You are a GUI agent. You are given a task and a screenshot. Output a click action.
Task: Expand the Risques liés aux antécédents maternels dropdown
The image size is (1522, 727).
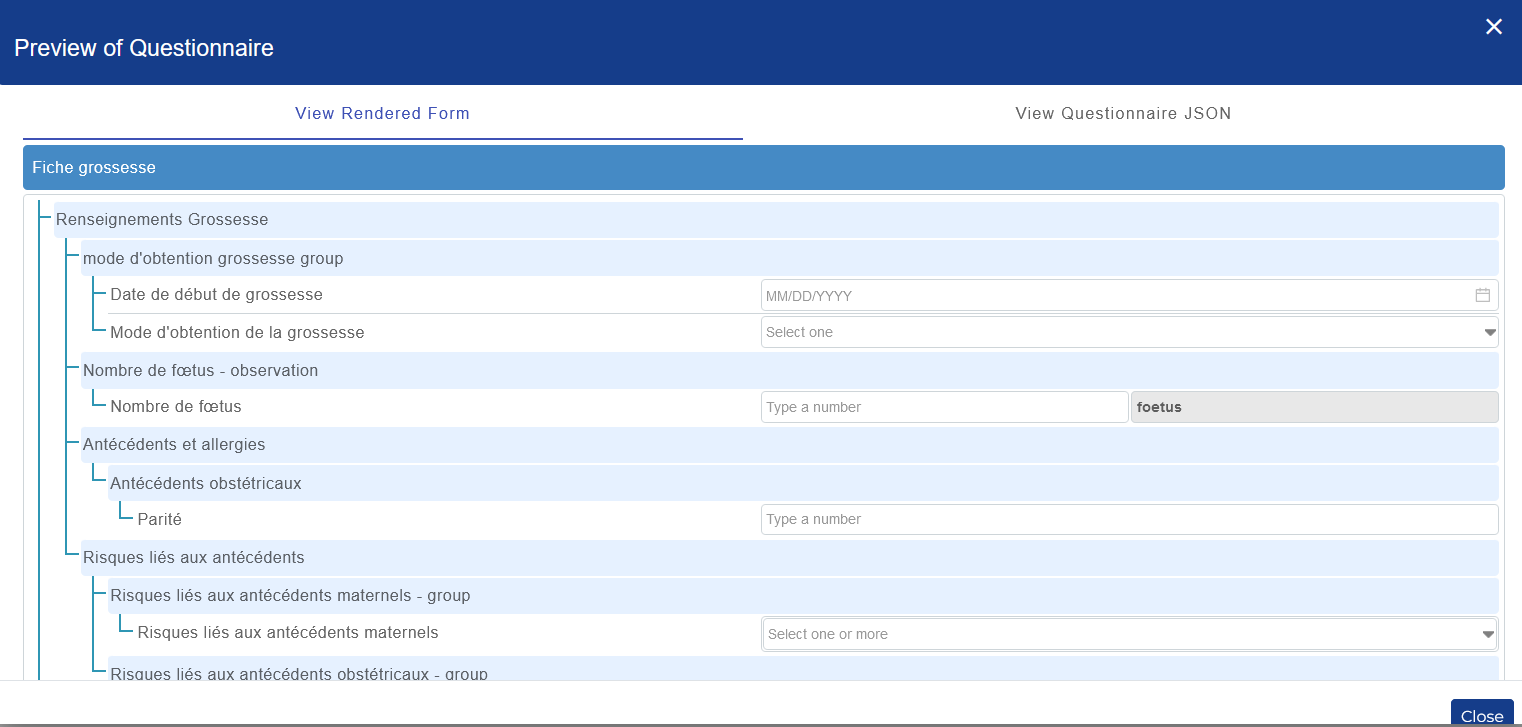1489,632
